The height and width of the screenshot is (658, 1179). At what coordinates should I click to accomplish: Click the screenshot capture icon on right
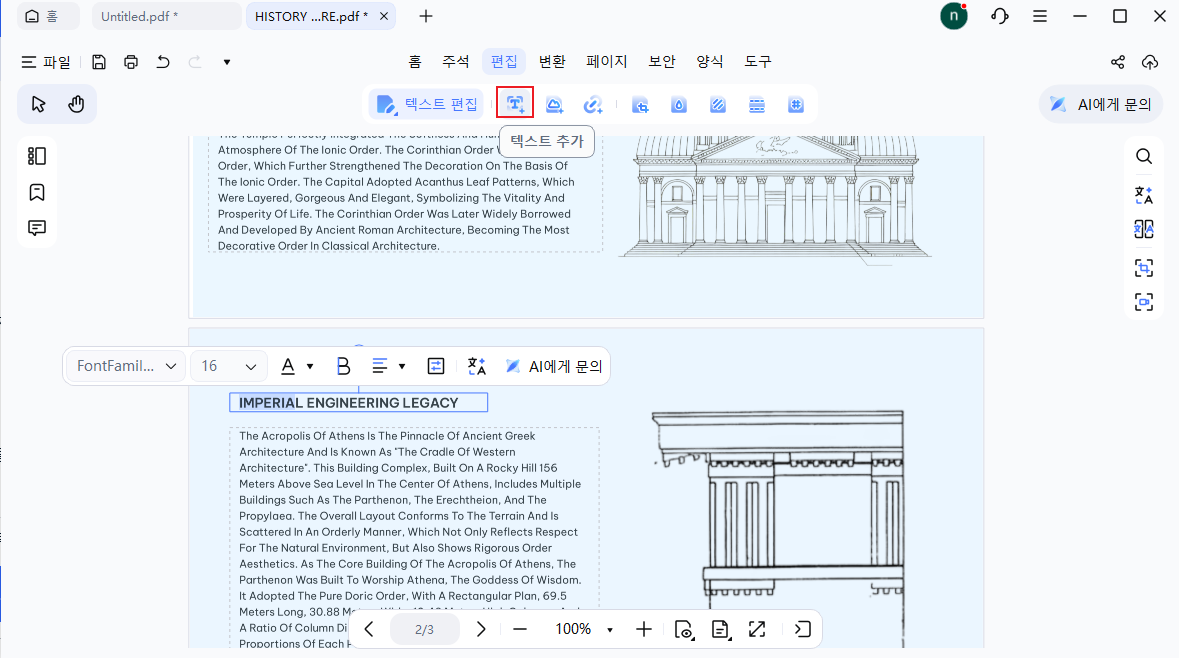pos(1144,302)
